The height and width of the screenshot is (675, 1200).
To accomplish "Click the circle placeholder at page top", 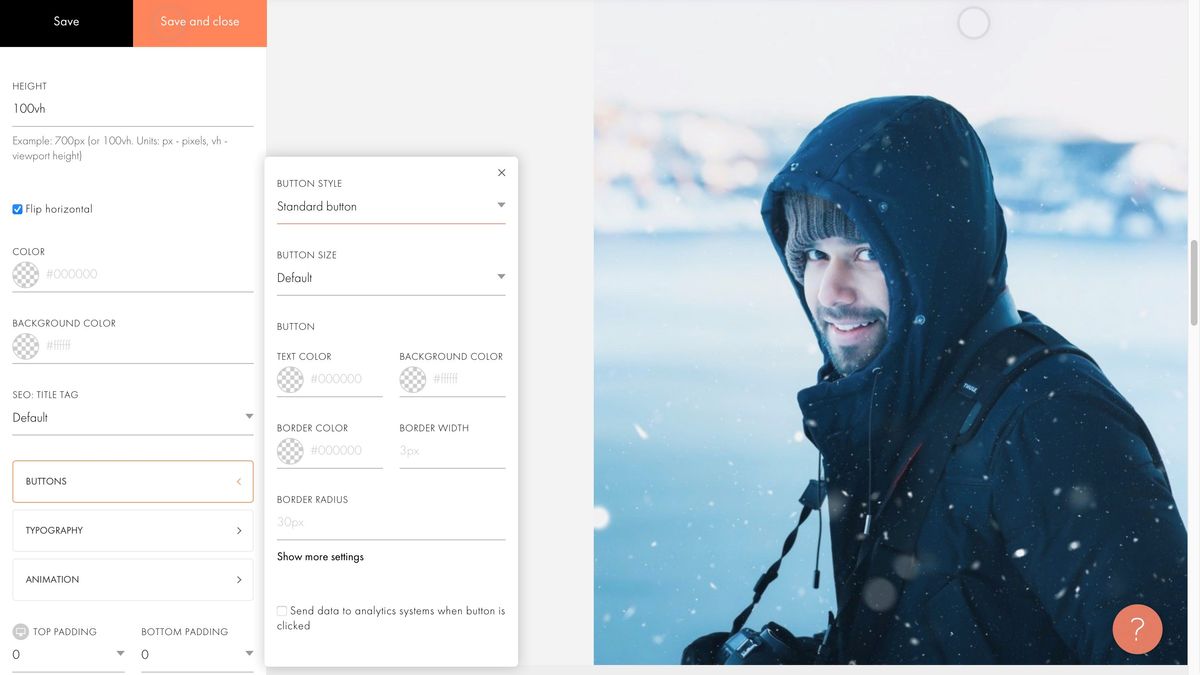I will [973, 21].
